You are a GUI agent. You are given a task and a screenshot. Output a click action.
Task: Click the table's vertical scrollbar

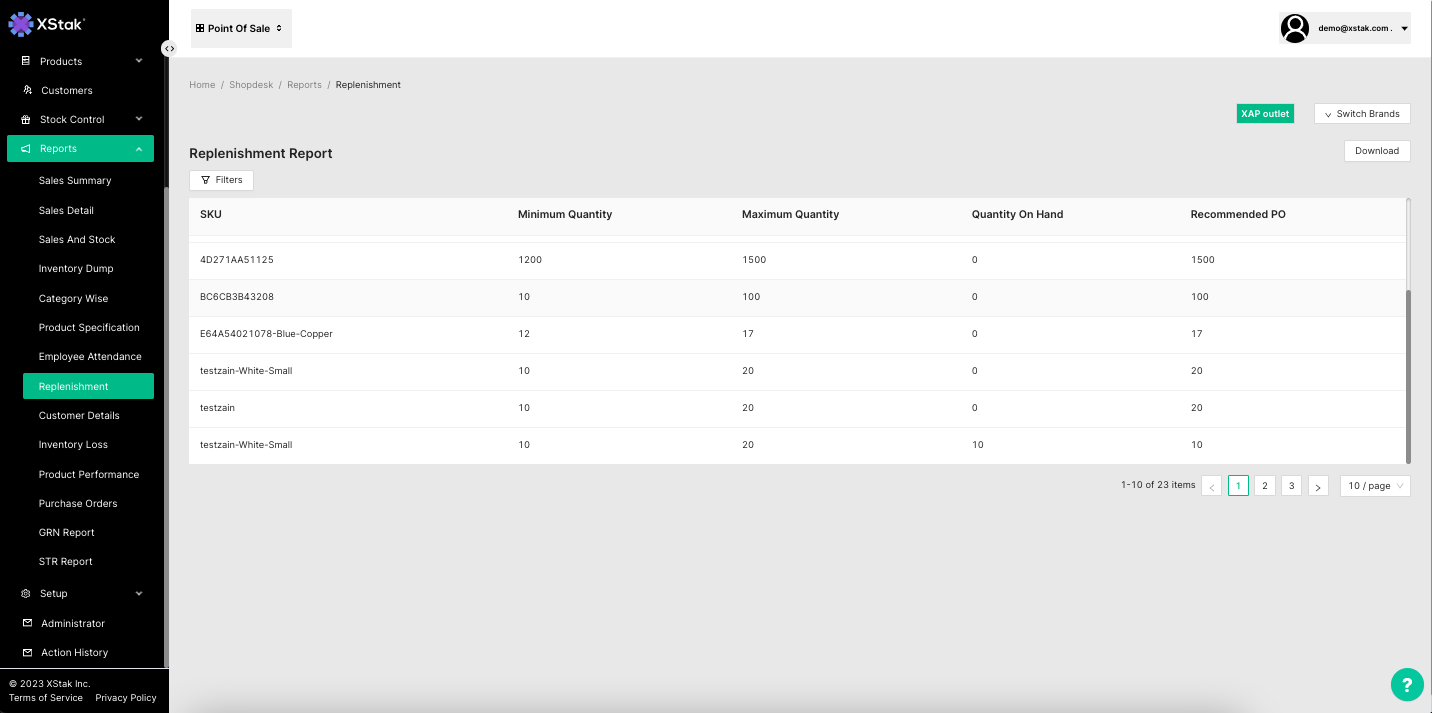[1408, 375]
